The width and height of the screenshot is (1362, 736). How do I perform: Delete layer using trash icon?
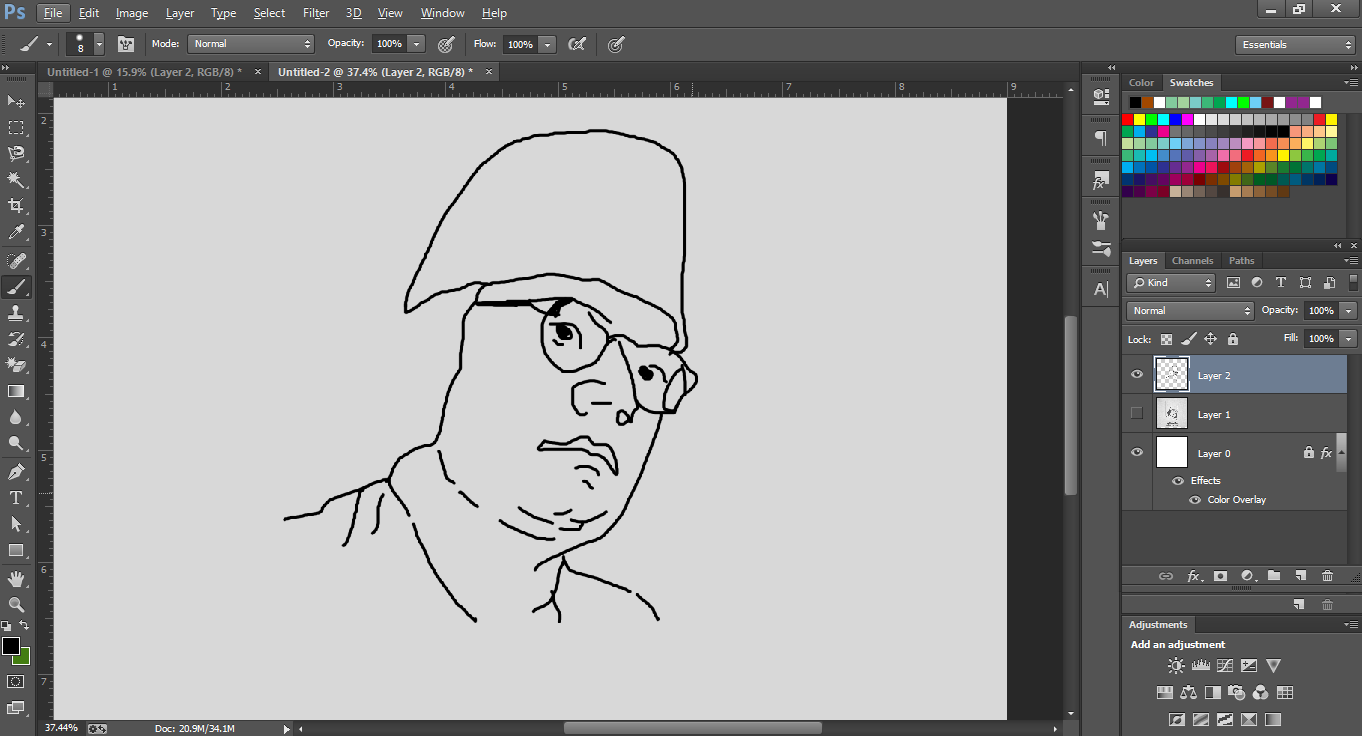(1327, 576)
